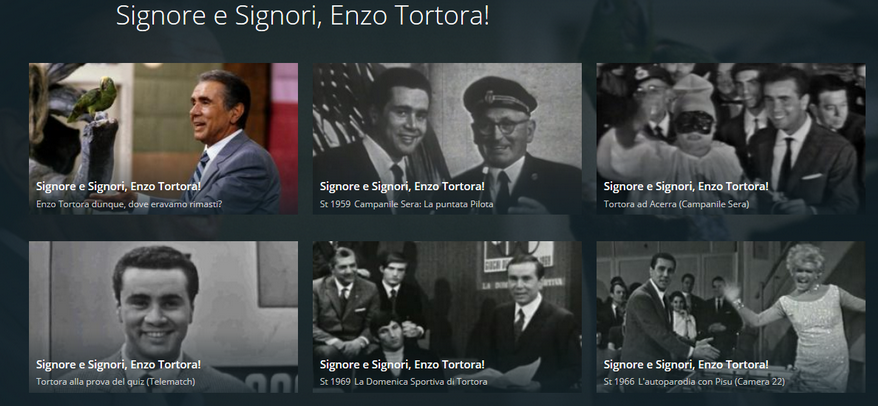Viewport: 878px width, 406px height.
Task: Open thumbnail showing man in uniform cap
Action: [x=447, y=138]
